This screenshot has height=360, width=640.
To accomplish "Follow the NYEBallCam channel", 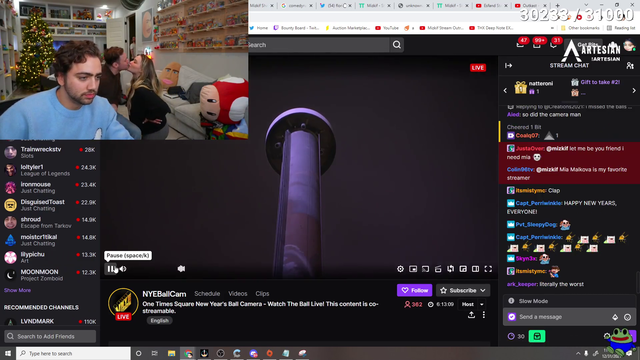I will pos(414,290).
